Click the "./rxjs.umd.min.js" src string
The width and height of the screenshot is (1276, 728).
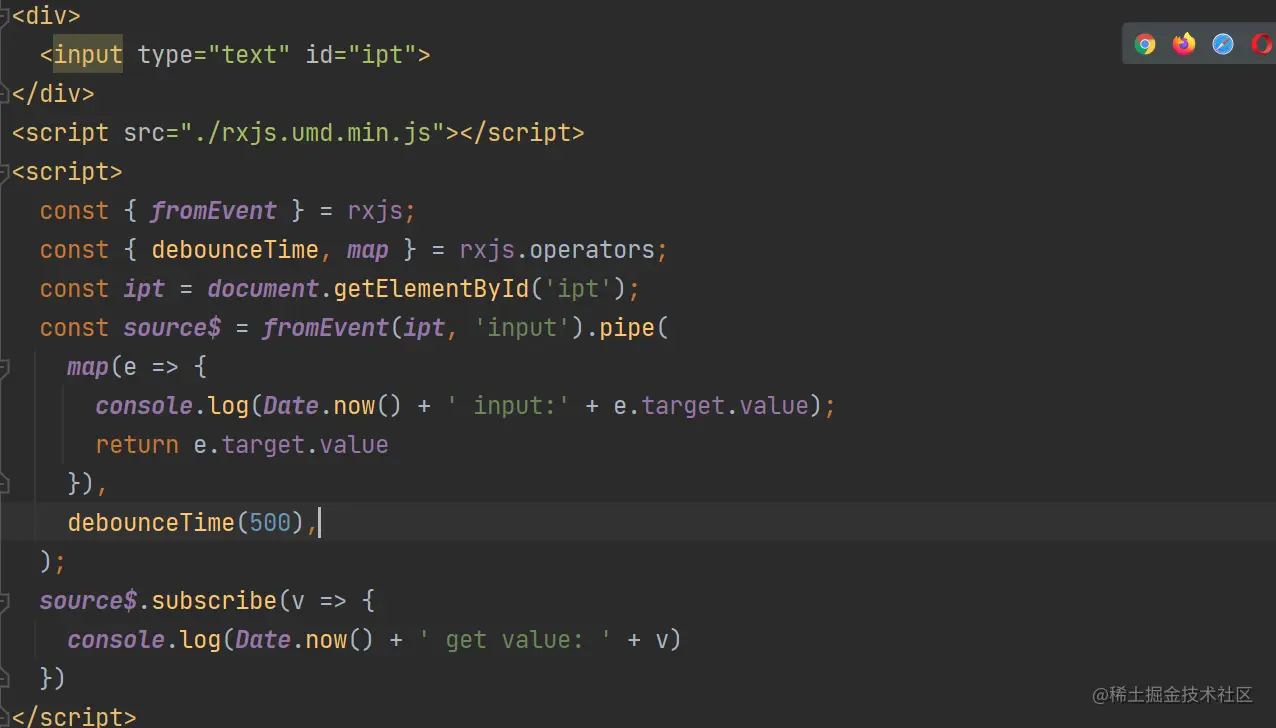pyautogui.click(x=312, y=132)
